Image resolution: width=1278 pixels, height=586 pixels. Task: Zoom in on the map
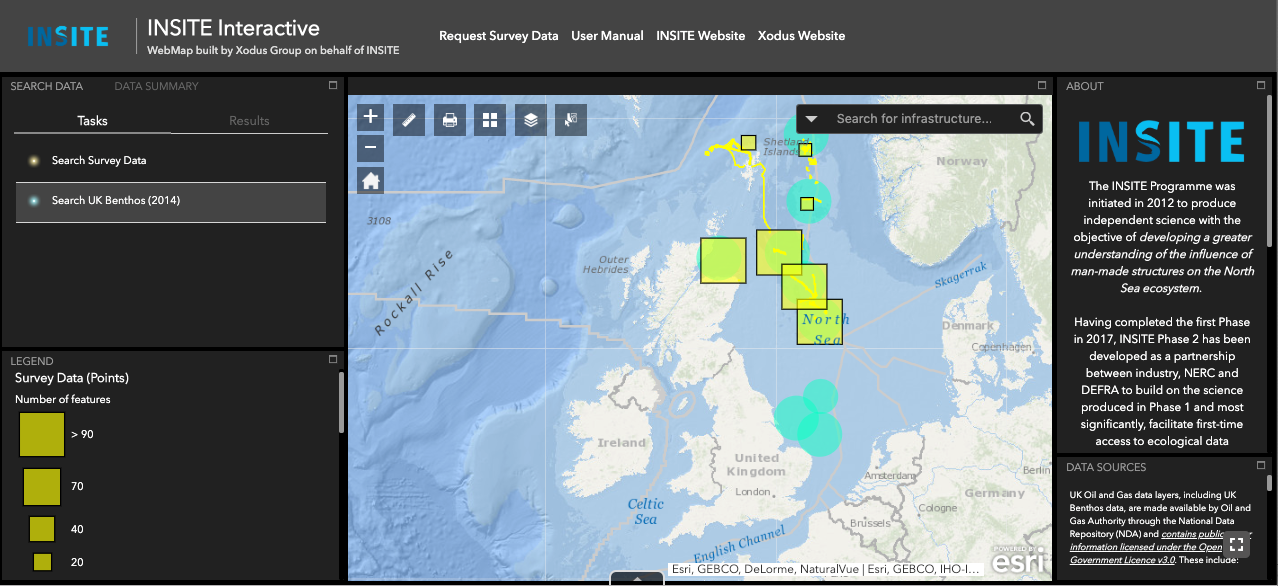pyautogui.click(x=371, y=116)
